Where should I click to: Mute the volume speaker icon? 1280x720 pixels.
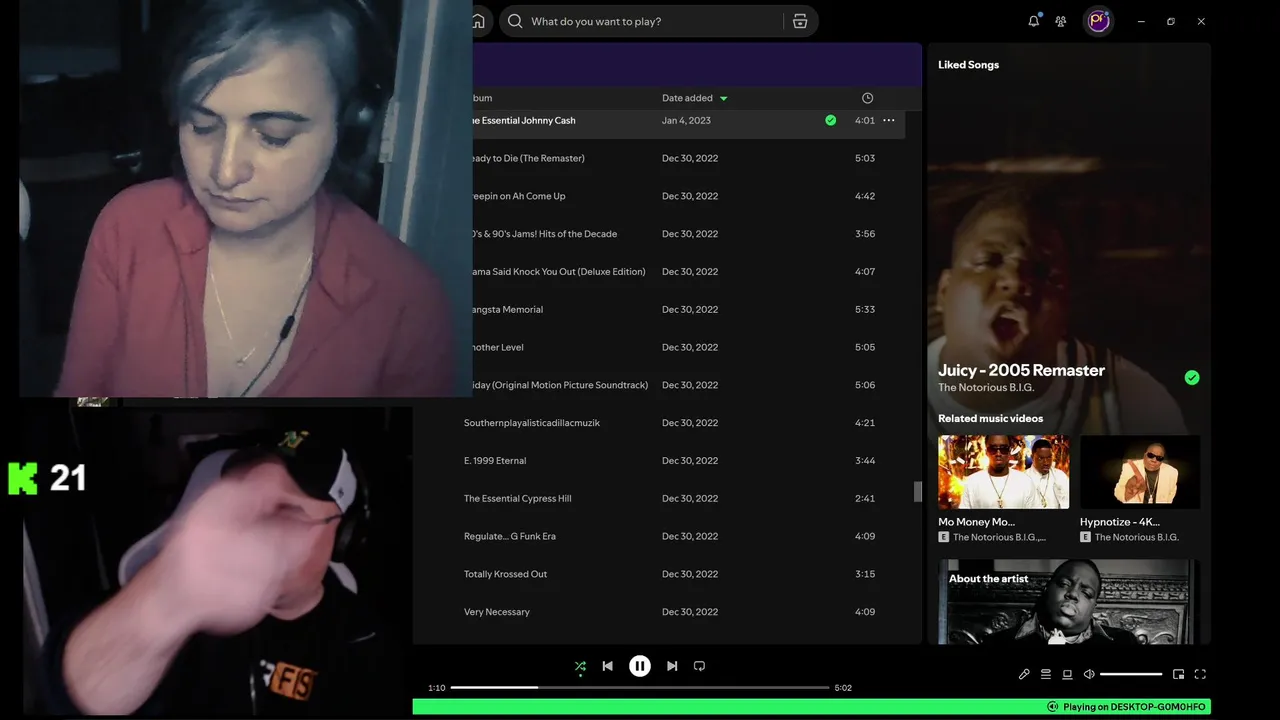[1089, 674]
